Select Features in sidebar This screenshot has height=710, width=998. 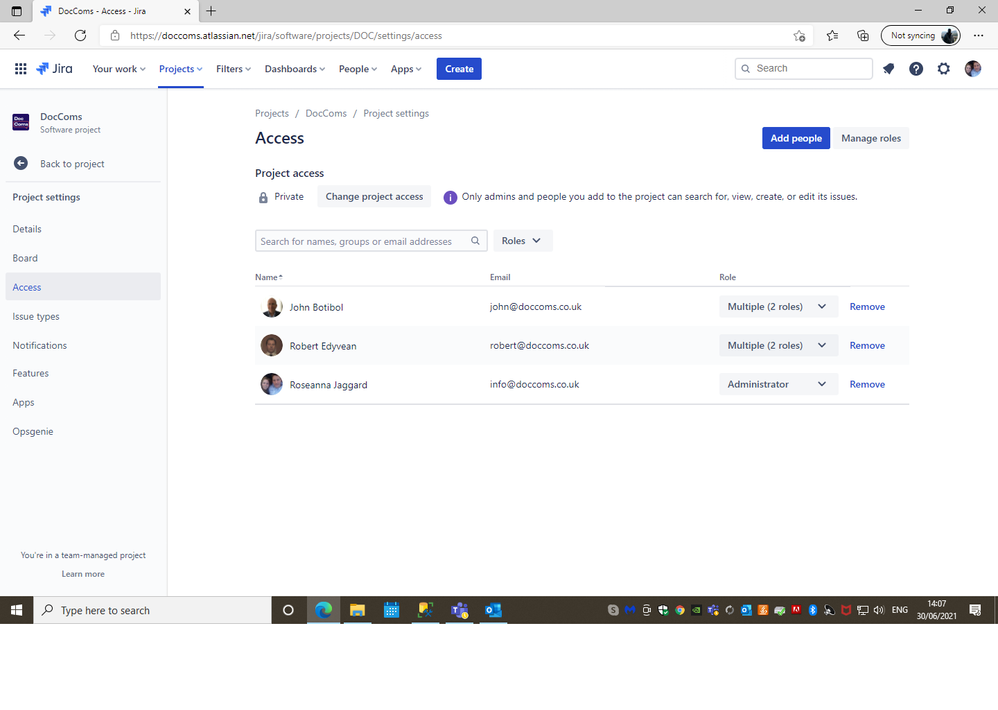pos(83,373)
